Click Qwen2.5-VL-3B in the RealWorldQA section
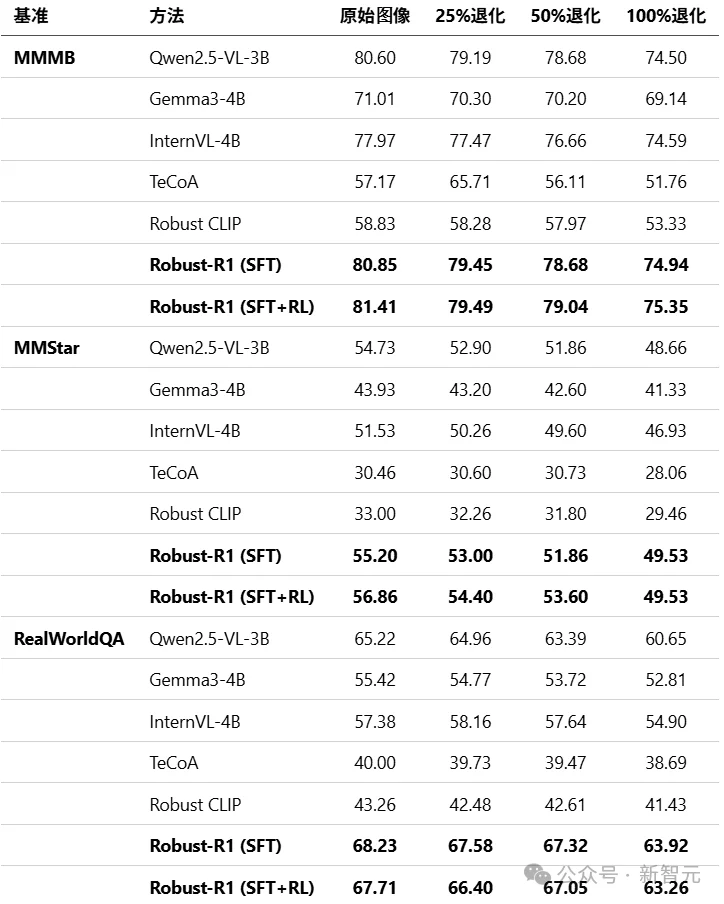This screenshot has height=904, width=724. 209,639
